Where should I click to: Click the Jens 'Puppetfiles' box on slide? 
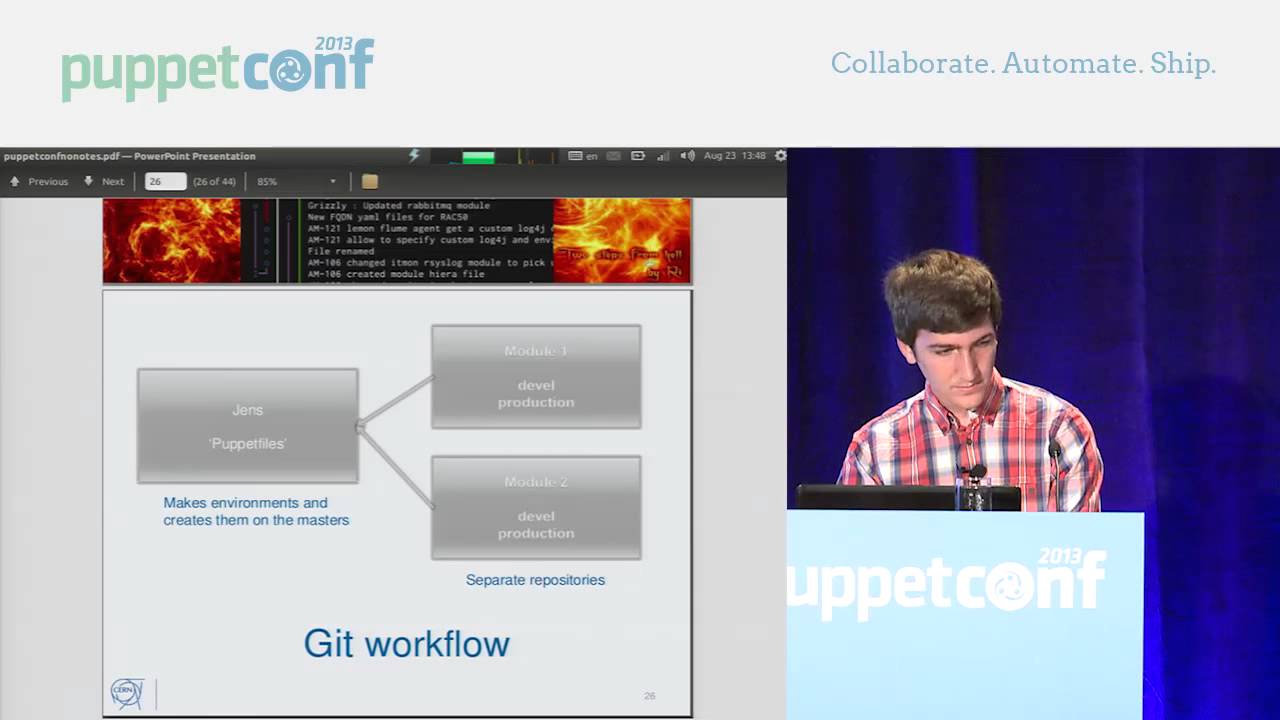(248, 426)
